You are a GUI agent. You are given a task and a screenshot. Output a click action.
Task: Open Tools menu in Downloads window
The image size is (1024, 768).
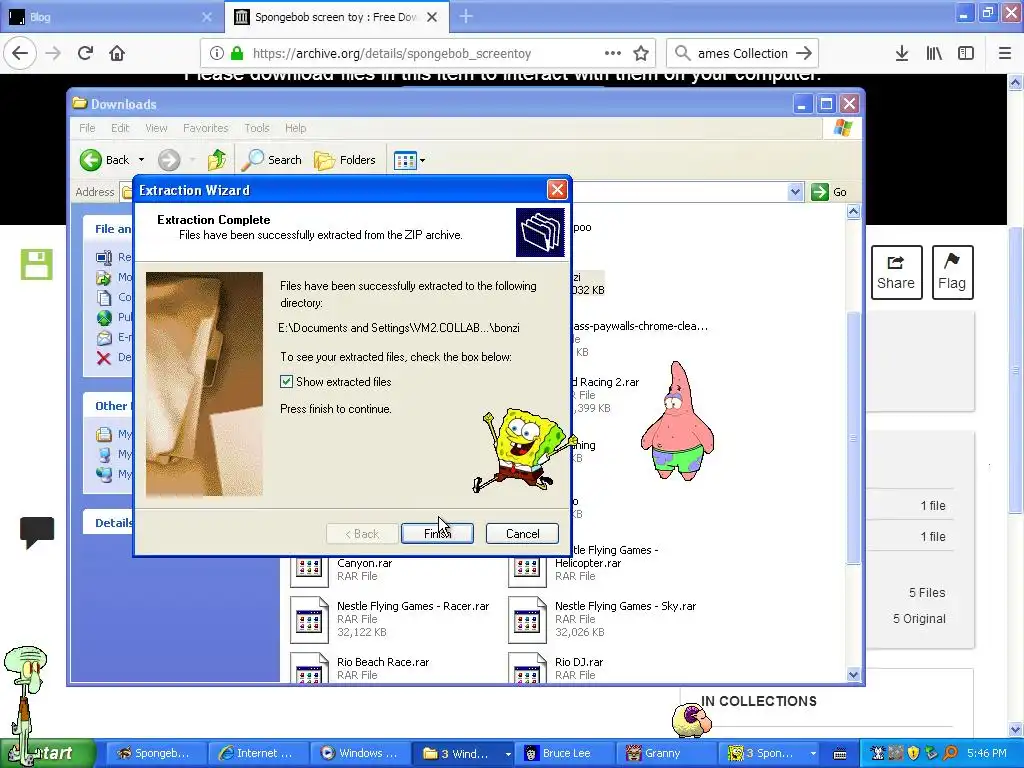point(257,128)
